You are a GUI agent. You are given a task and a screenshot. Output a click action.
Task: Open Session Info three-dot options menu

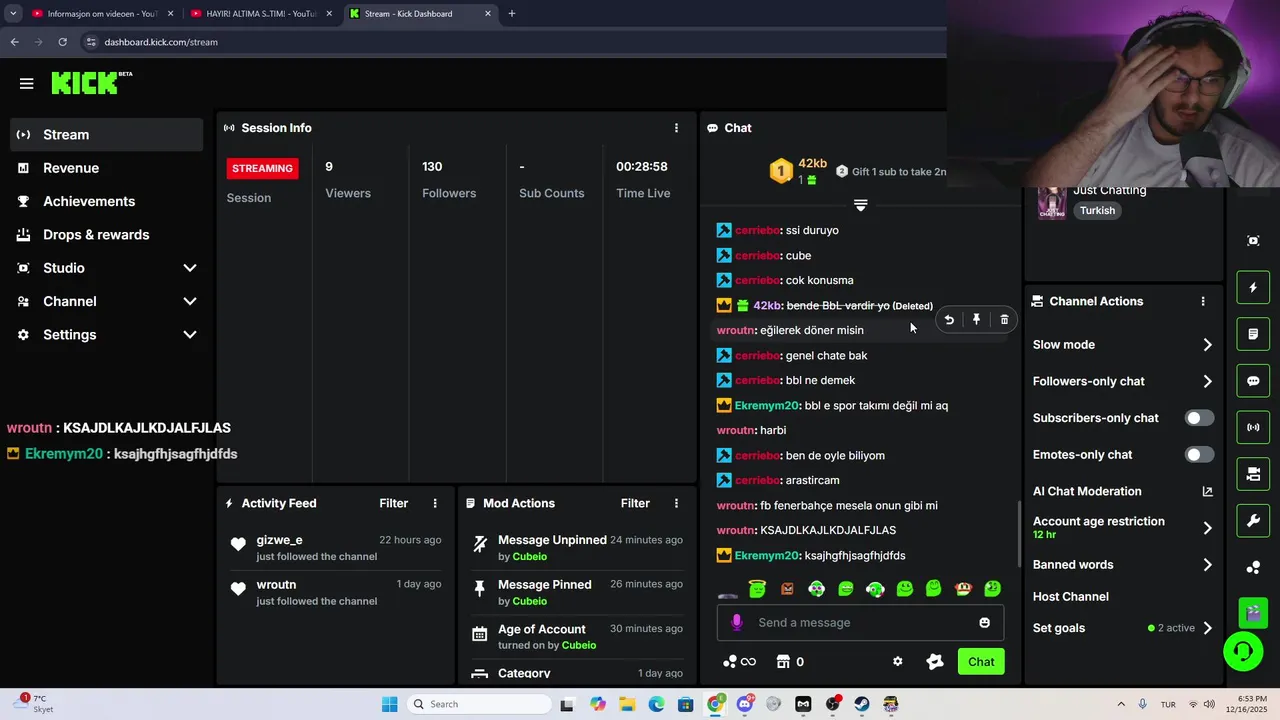tap(676, 128)
